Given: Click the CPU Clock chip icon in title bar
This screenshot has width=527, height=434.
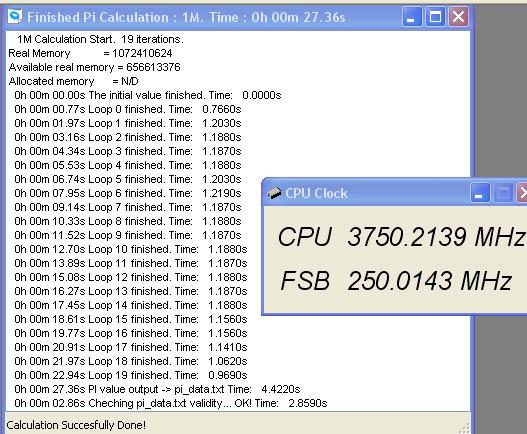Looking at the screenshot, I should 274,193.
